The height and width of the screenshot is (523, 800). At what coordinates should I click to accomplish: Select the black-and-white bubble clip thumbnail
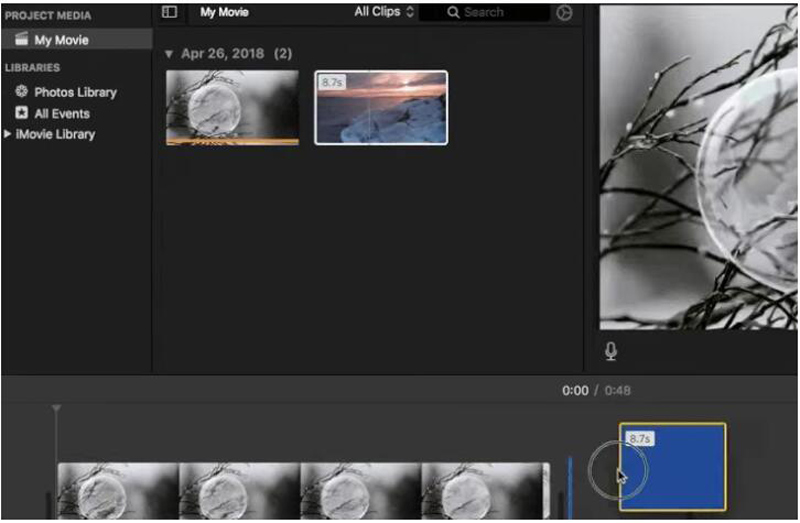coord(232,107)
